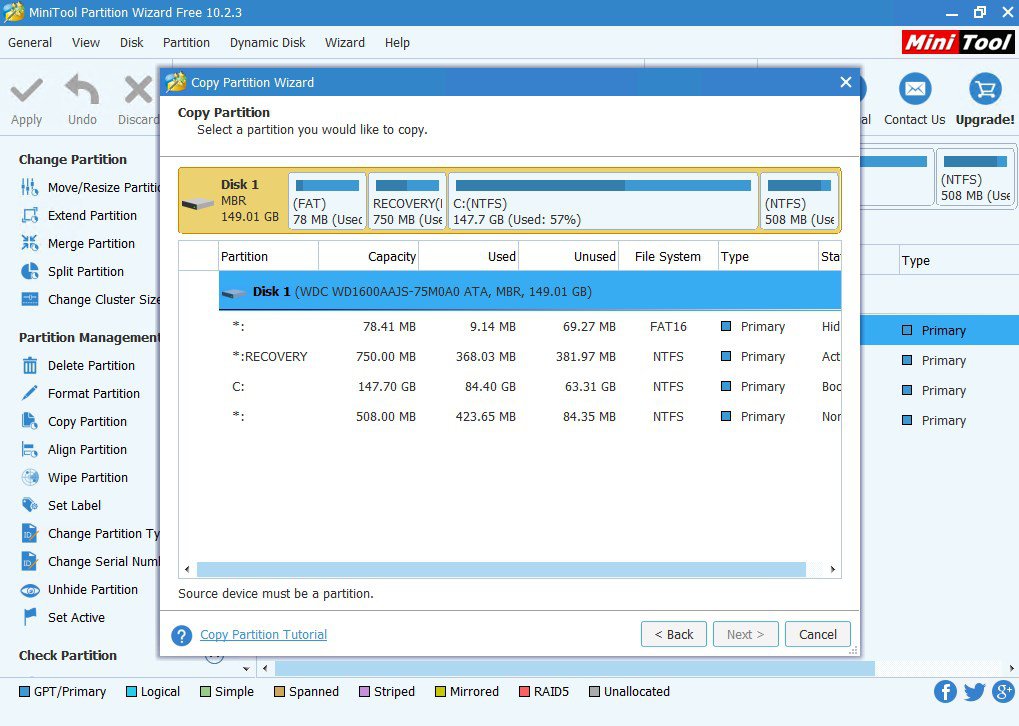This screenshot has height=726, width=1019.
Task: Click Unhide Partition eye icon
Action: [x=29, y=590]
